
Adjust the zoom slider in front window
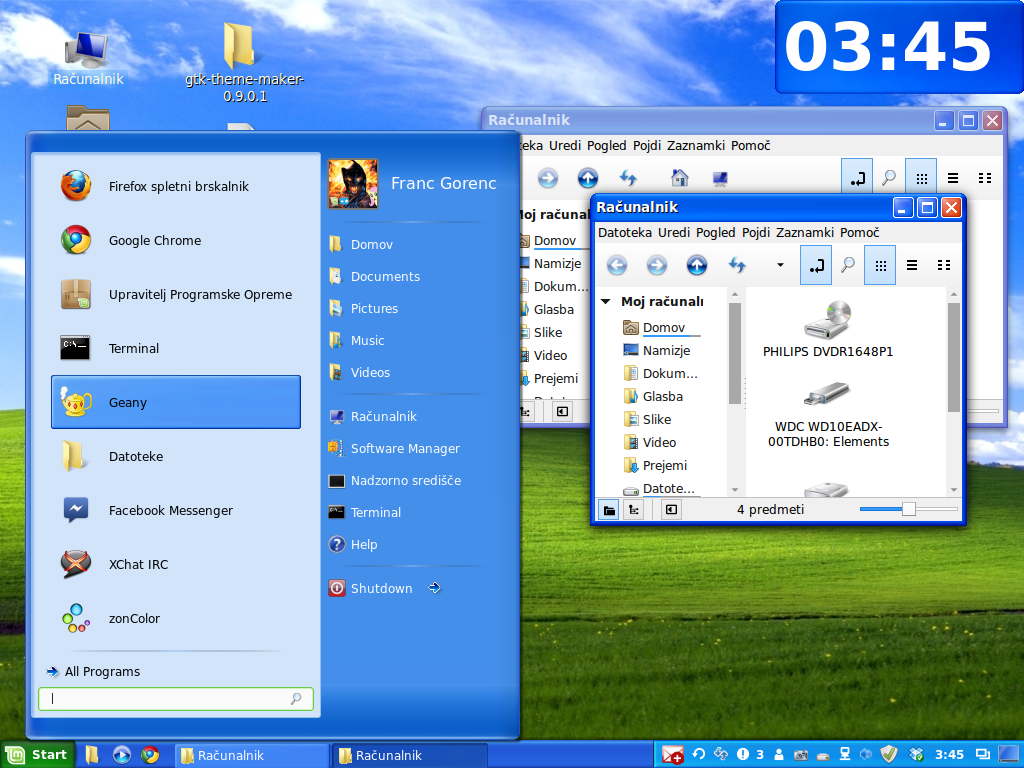click(908, 509)
